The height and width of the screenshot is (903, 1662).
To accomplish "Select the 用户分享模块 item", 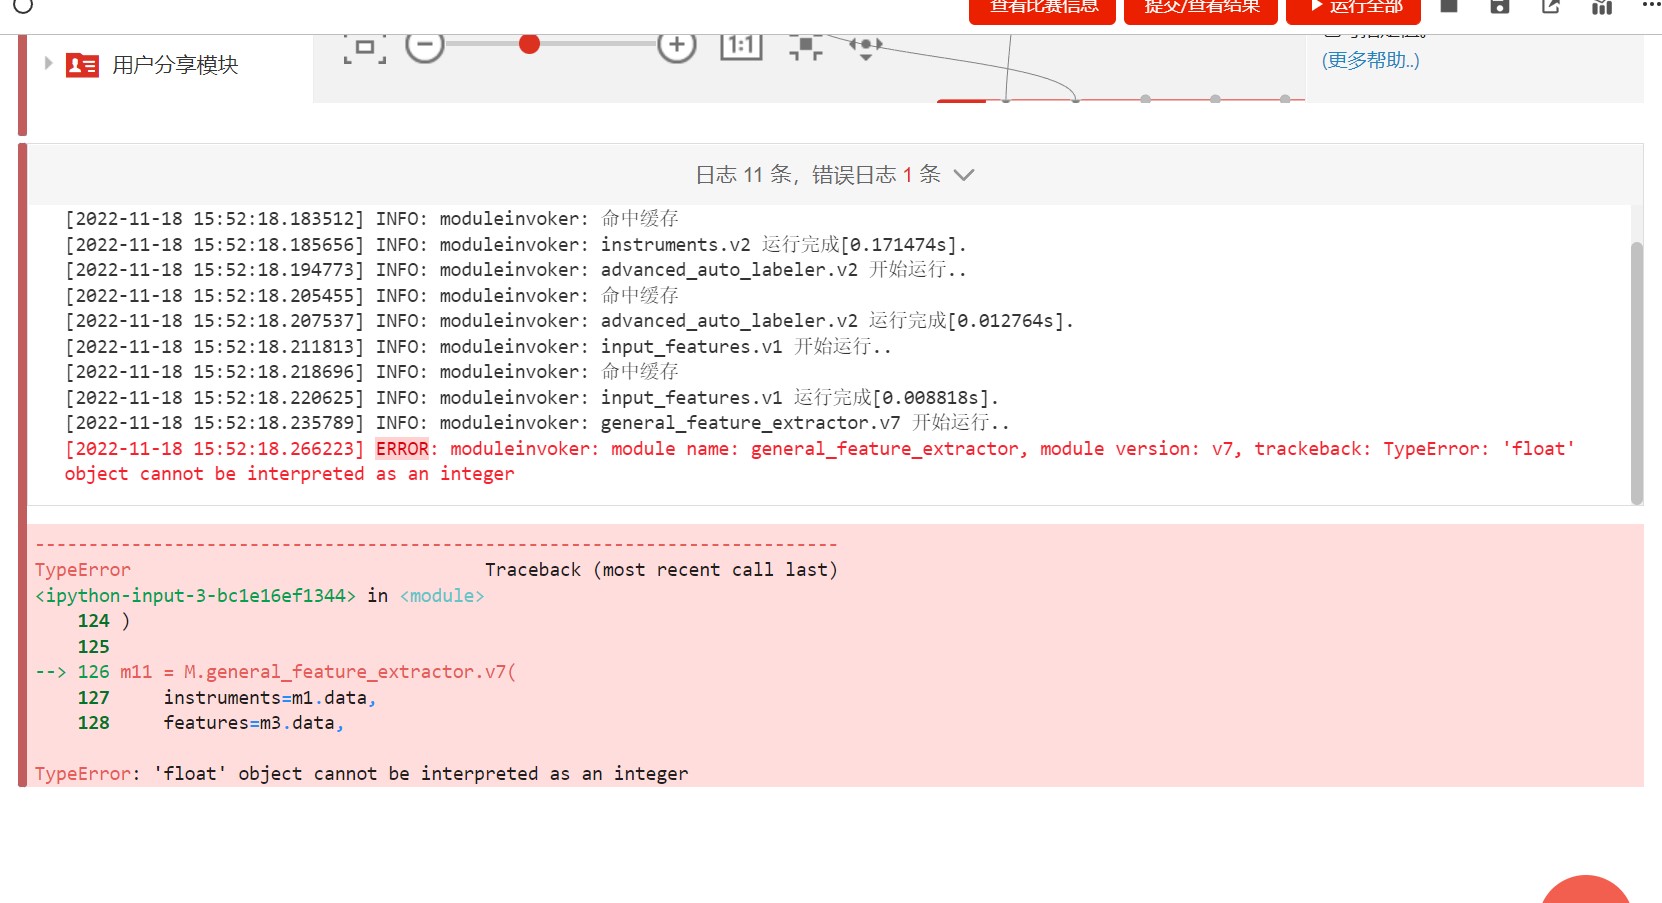I will (x=175, y=65).
